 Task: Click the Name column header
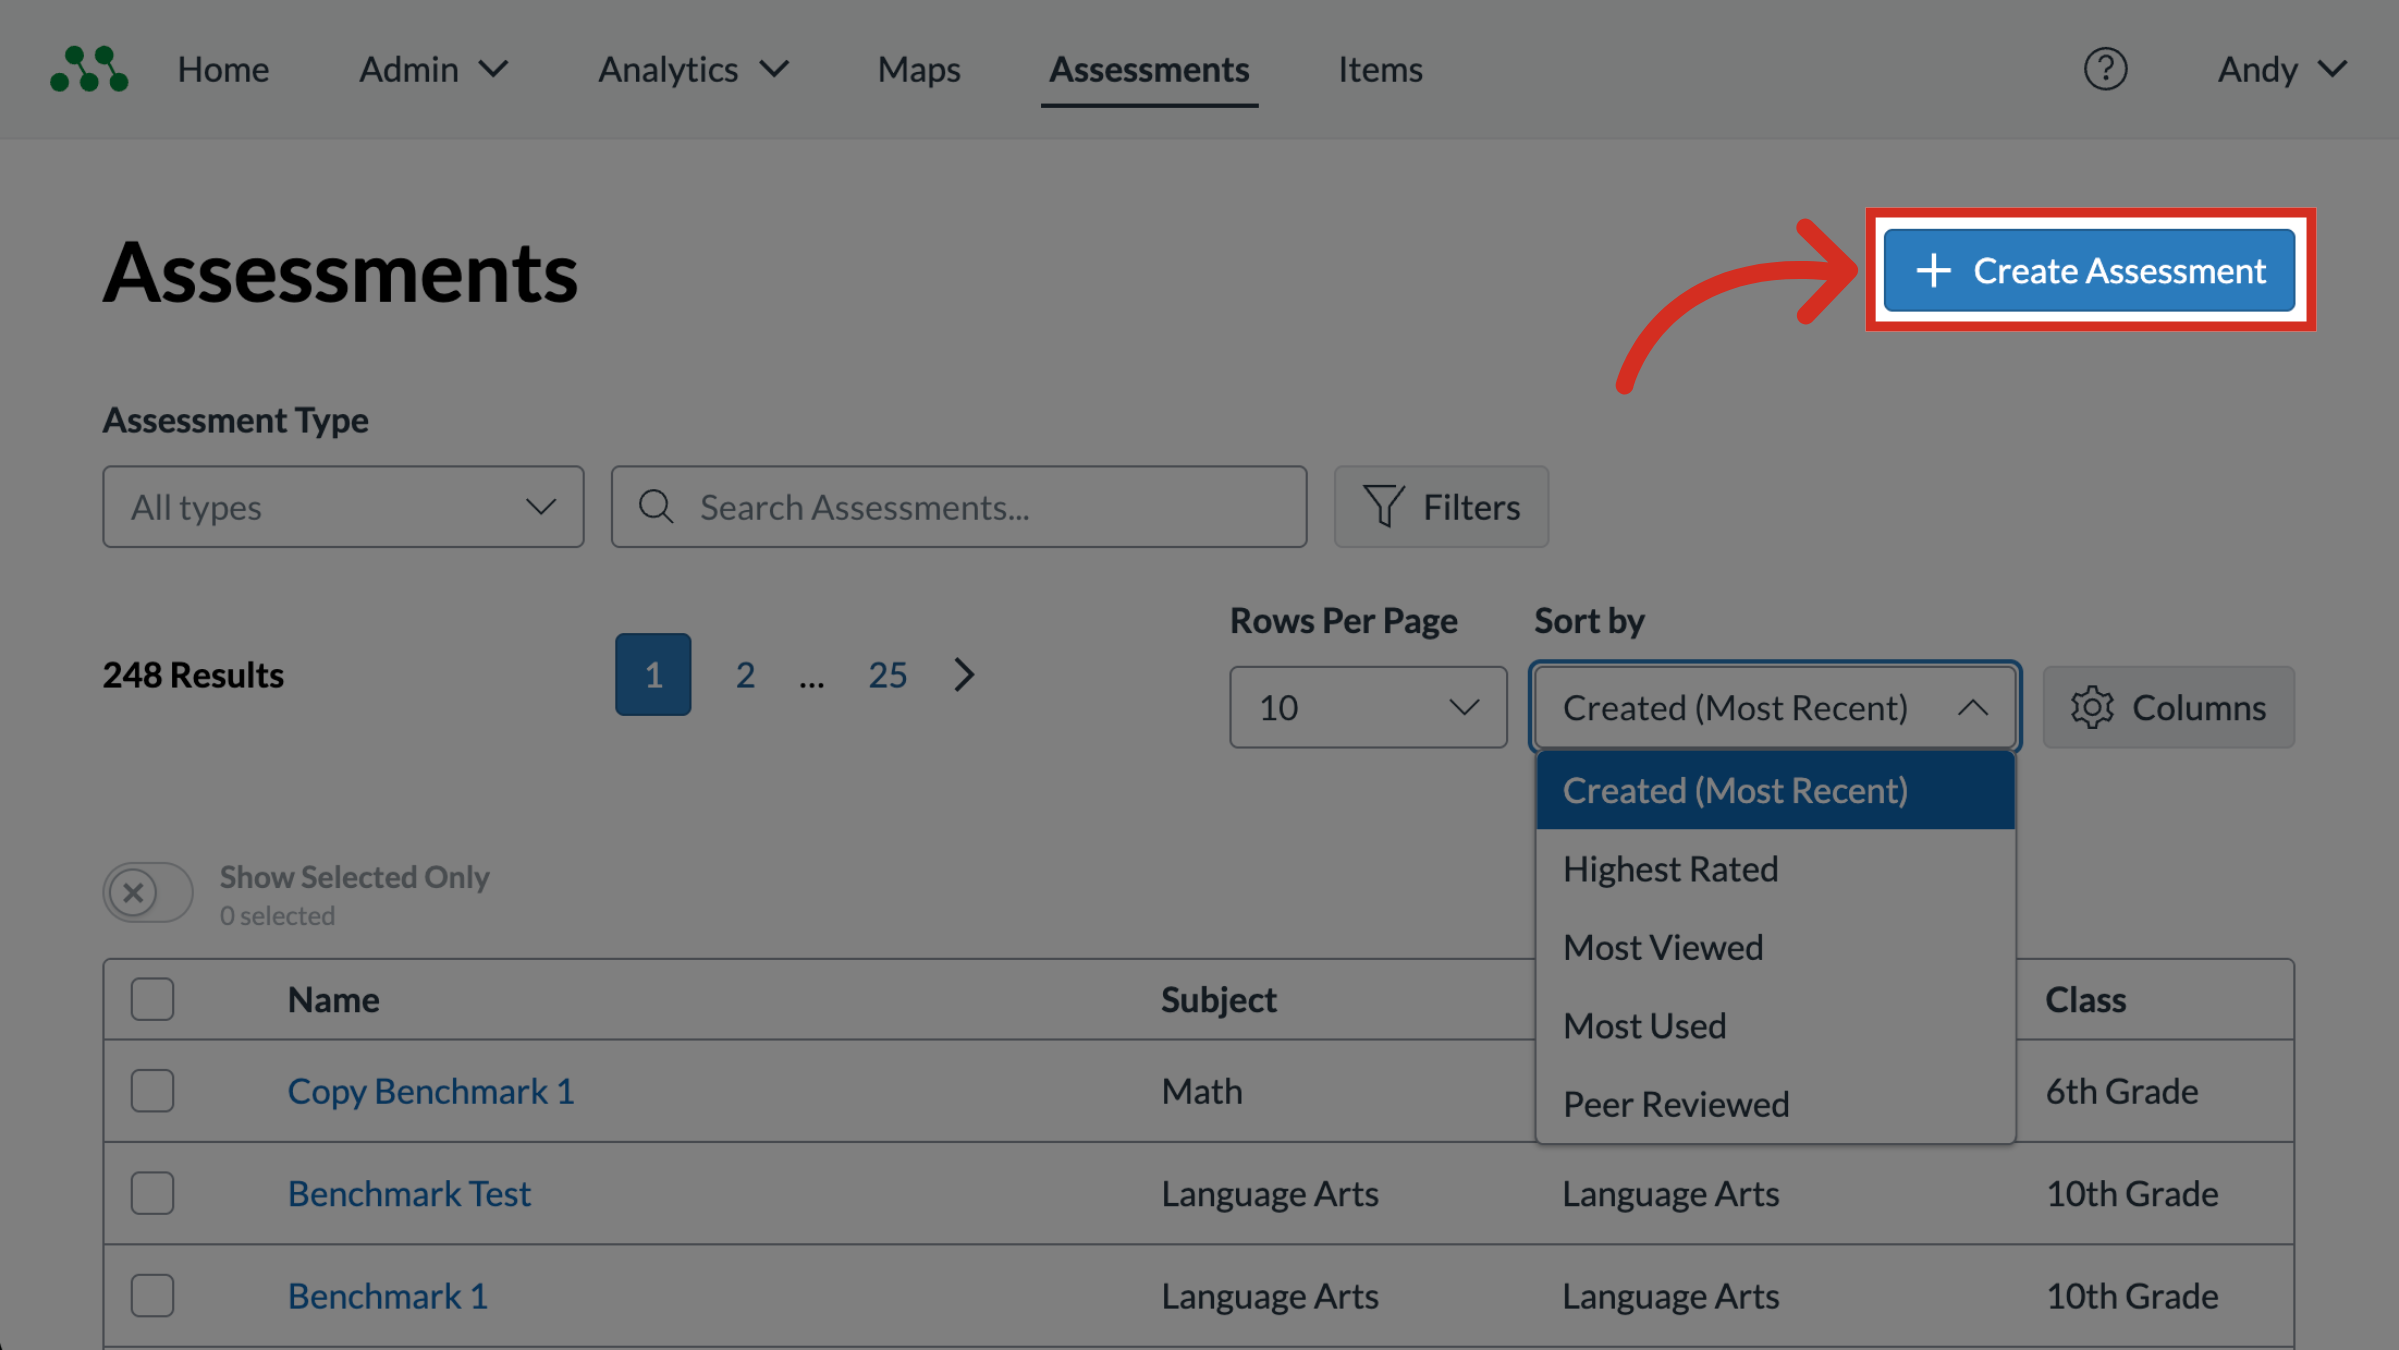(x=333, y=999)
